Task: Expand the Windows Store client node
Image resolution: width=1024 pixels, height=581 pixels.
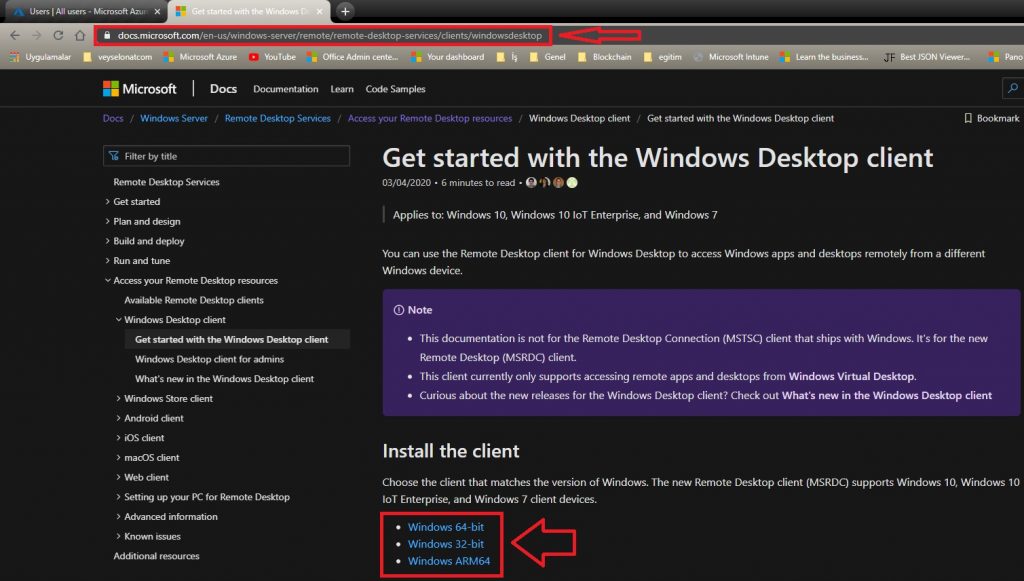Action: (x=164, y=398)
